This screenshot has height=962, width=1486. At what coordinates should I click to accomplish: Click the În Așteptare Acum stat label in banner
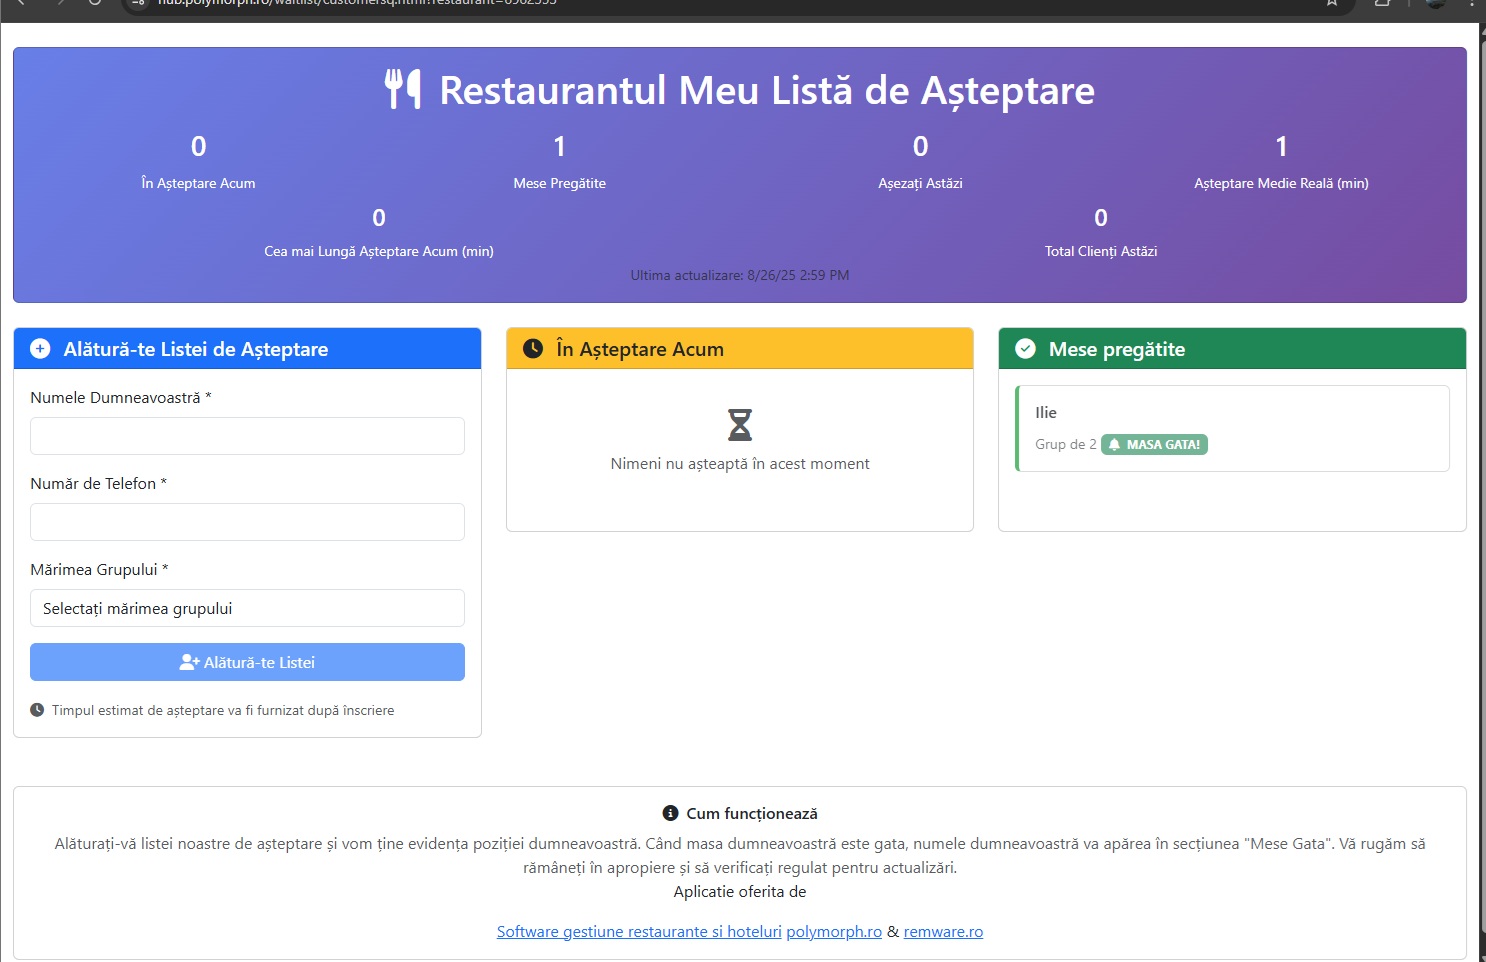coord(198,183)
